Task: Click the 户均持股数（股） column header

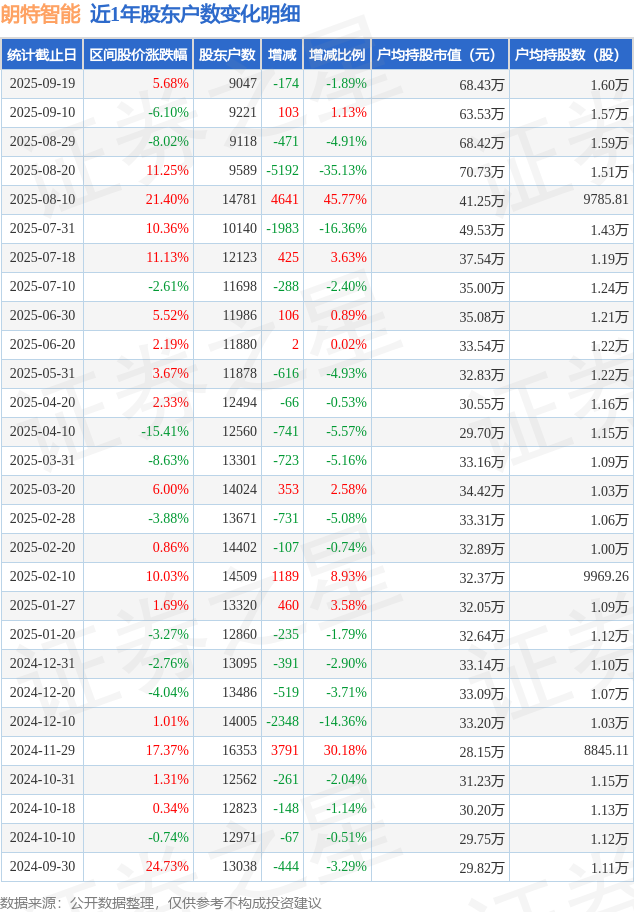Action: tap(570, 55)
